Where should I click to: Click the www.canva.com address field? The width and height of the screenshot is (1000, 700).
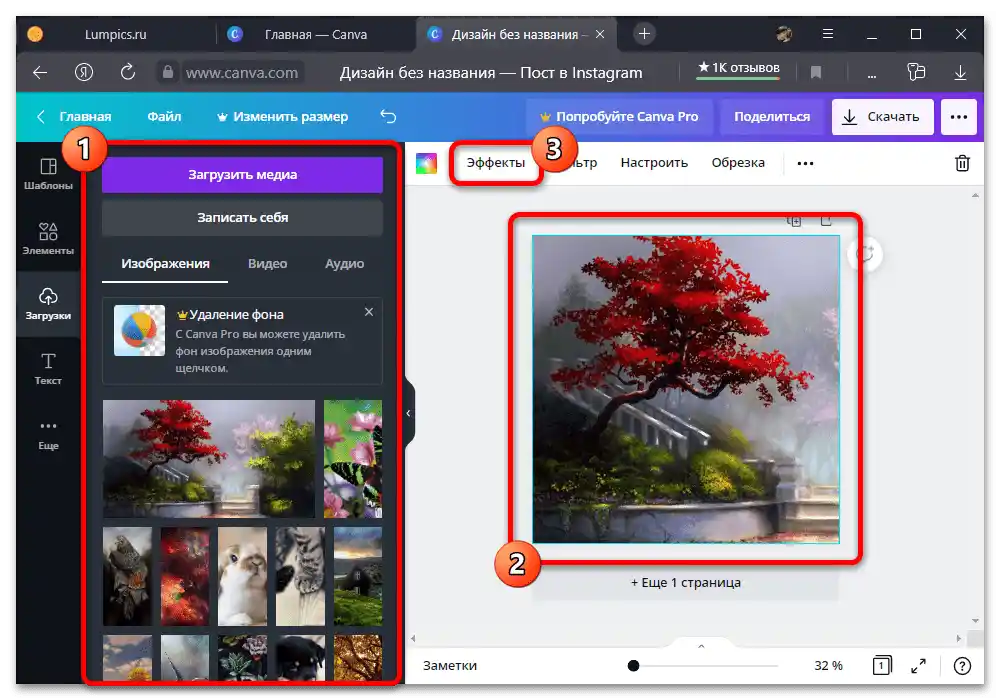(x=242, y=73)
